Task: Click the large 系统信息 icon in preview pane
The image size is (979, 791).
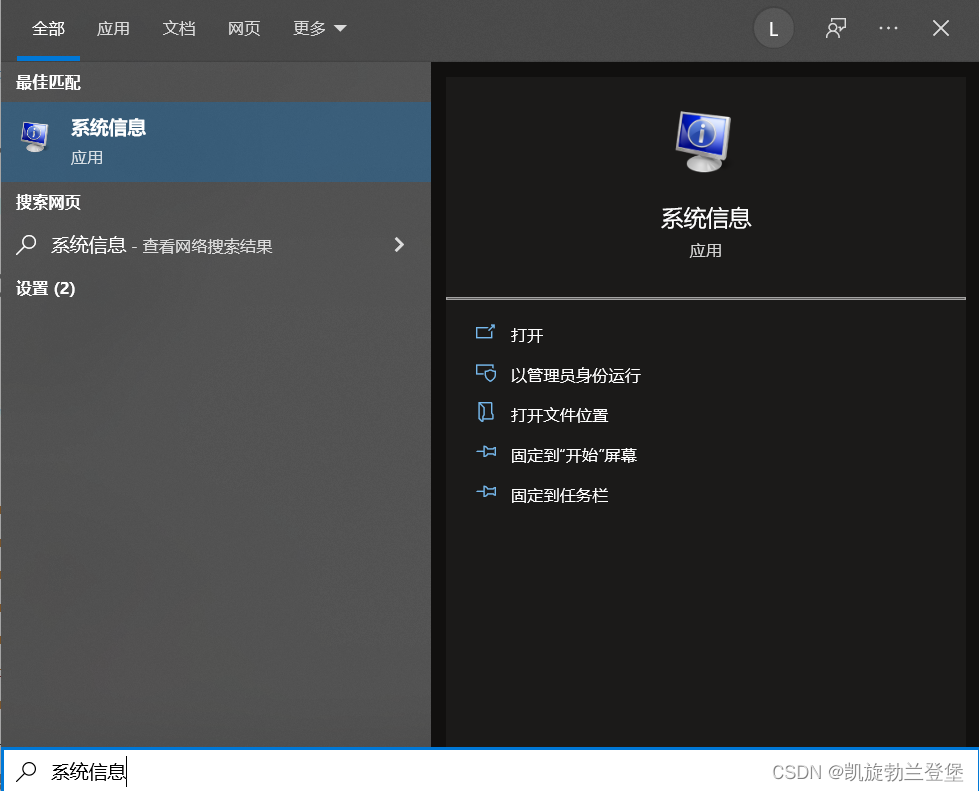Action: click(x=704, y=141)
